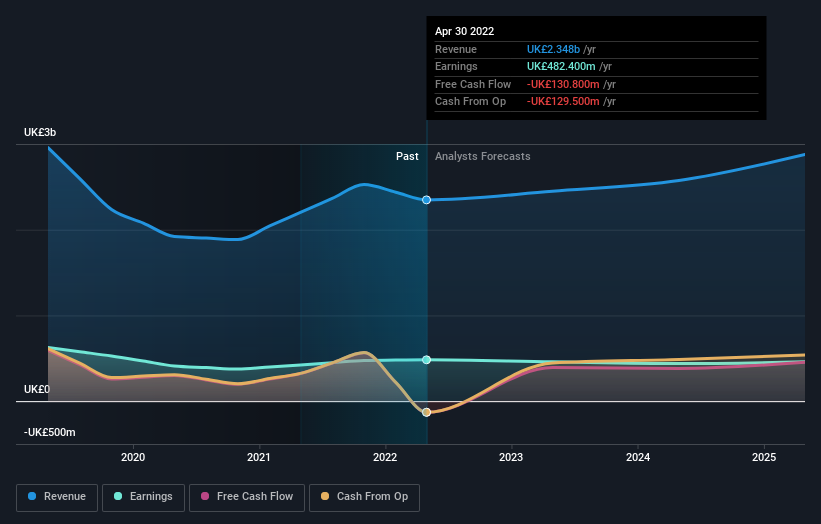Click the UK£2.348b revenue value in tooltip
The height and width of the screenshot is (524, 821).
click(553, 49)
